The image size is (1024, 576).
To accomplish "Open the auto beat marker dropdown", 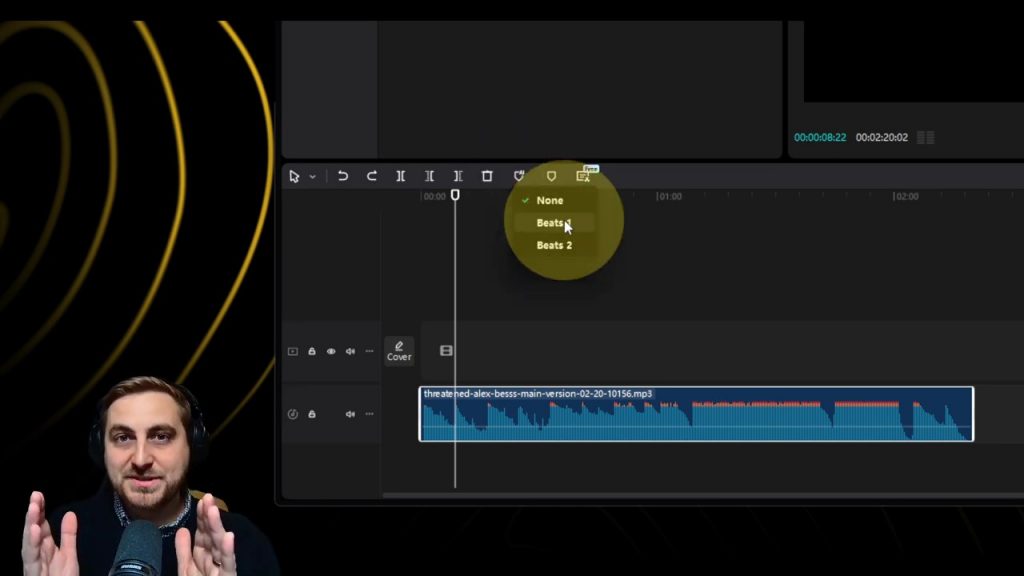I will 519,176.
